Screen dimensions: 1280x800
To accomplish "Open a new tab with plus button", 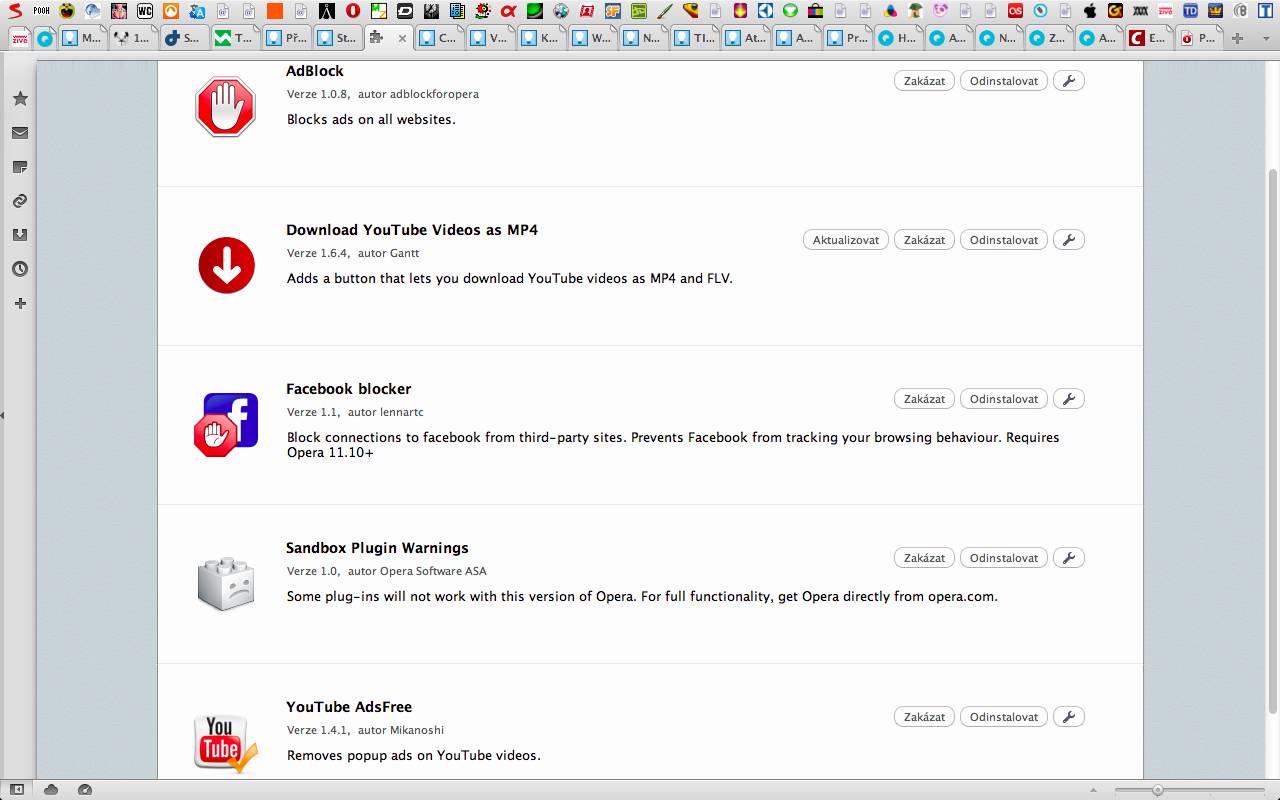I will 1237,38.
